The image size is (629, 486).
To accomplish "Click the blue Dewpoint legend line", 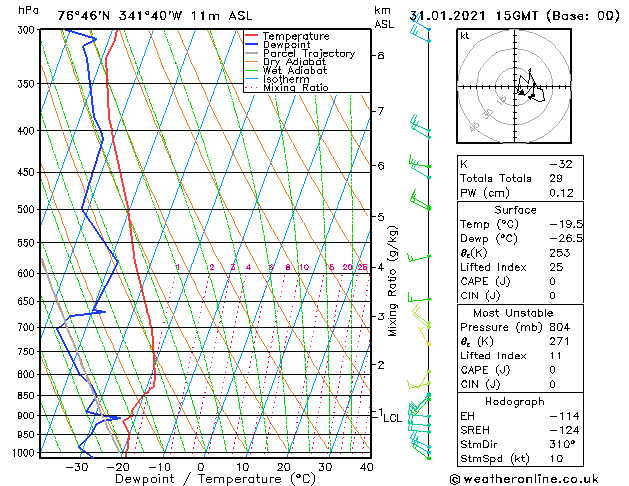I will pos(252,45).
